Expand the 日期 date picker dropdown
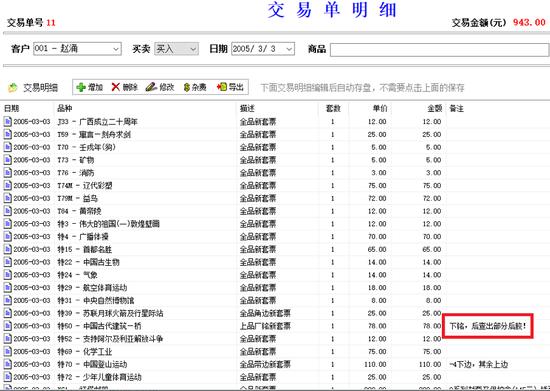550x391 pixels. click(289, 49)
